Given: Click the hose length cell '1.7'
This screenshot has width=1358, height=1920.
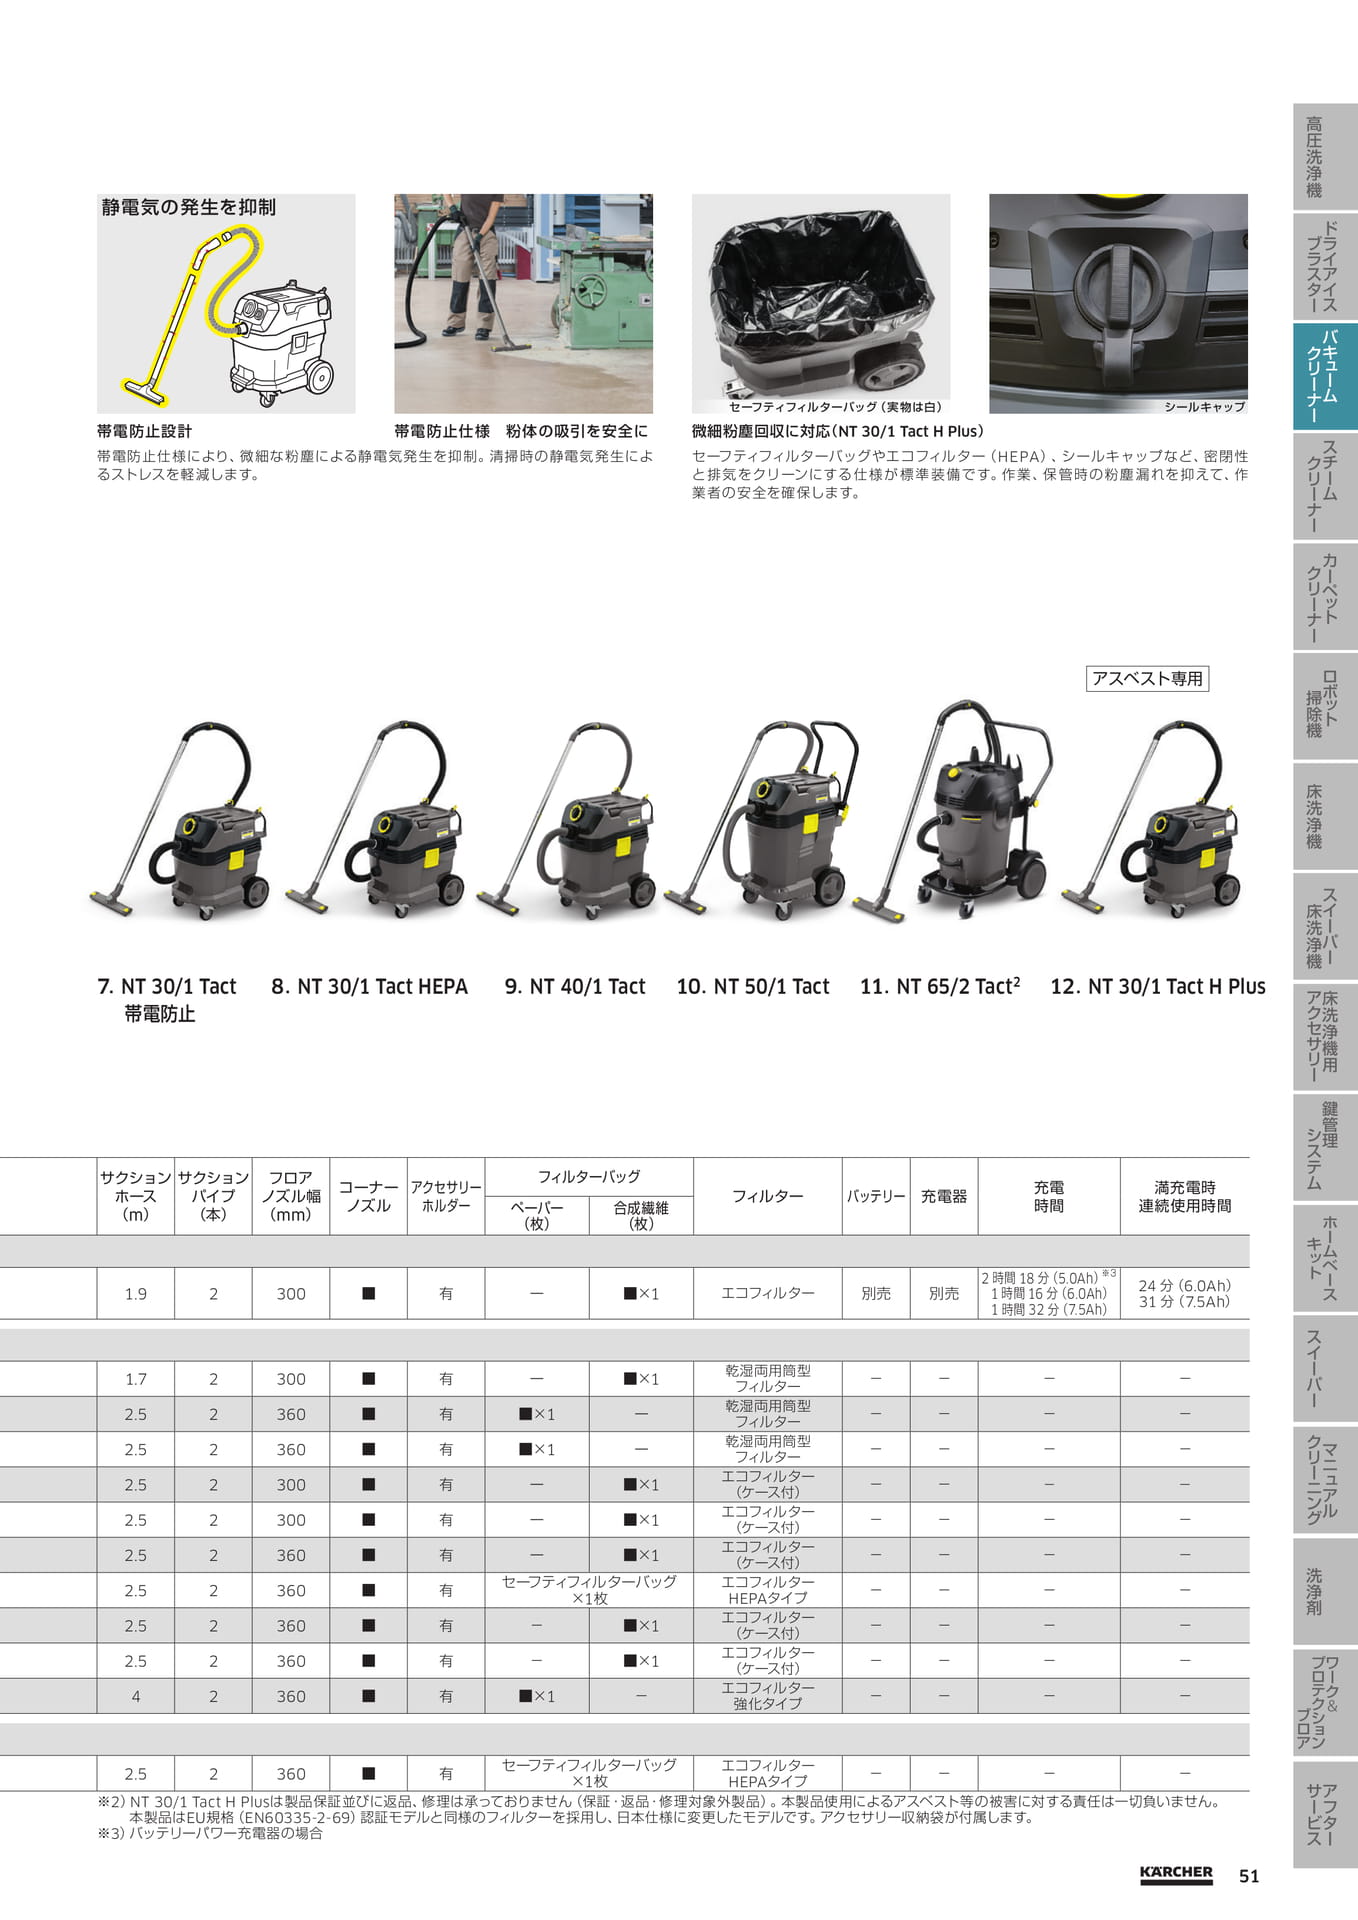Looking at the screenshot, I should point(136,1379).
